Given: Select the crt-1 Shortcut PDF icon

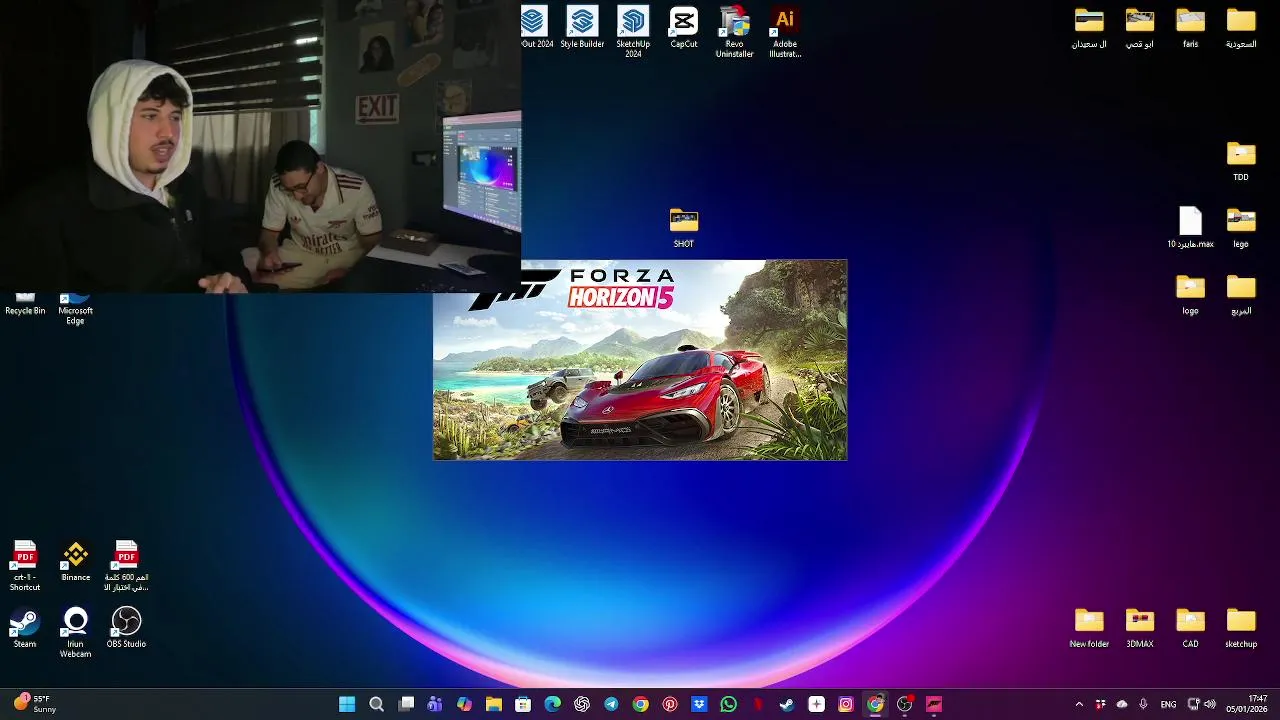Looking at the screenshot, I should [x=25, y=566].
